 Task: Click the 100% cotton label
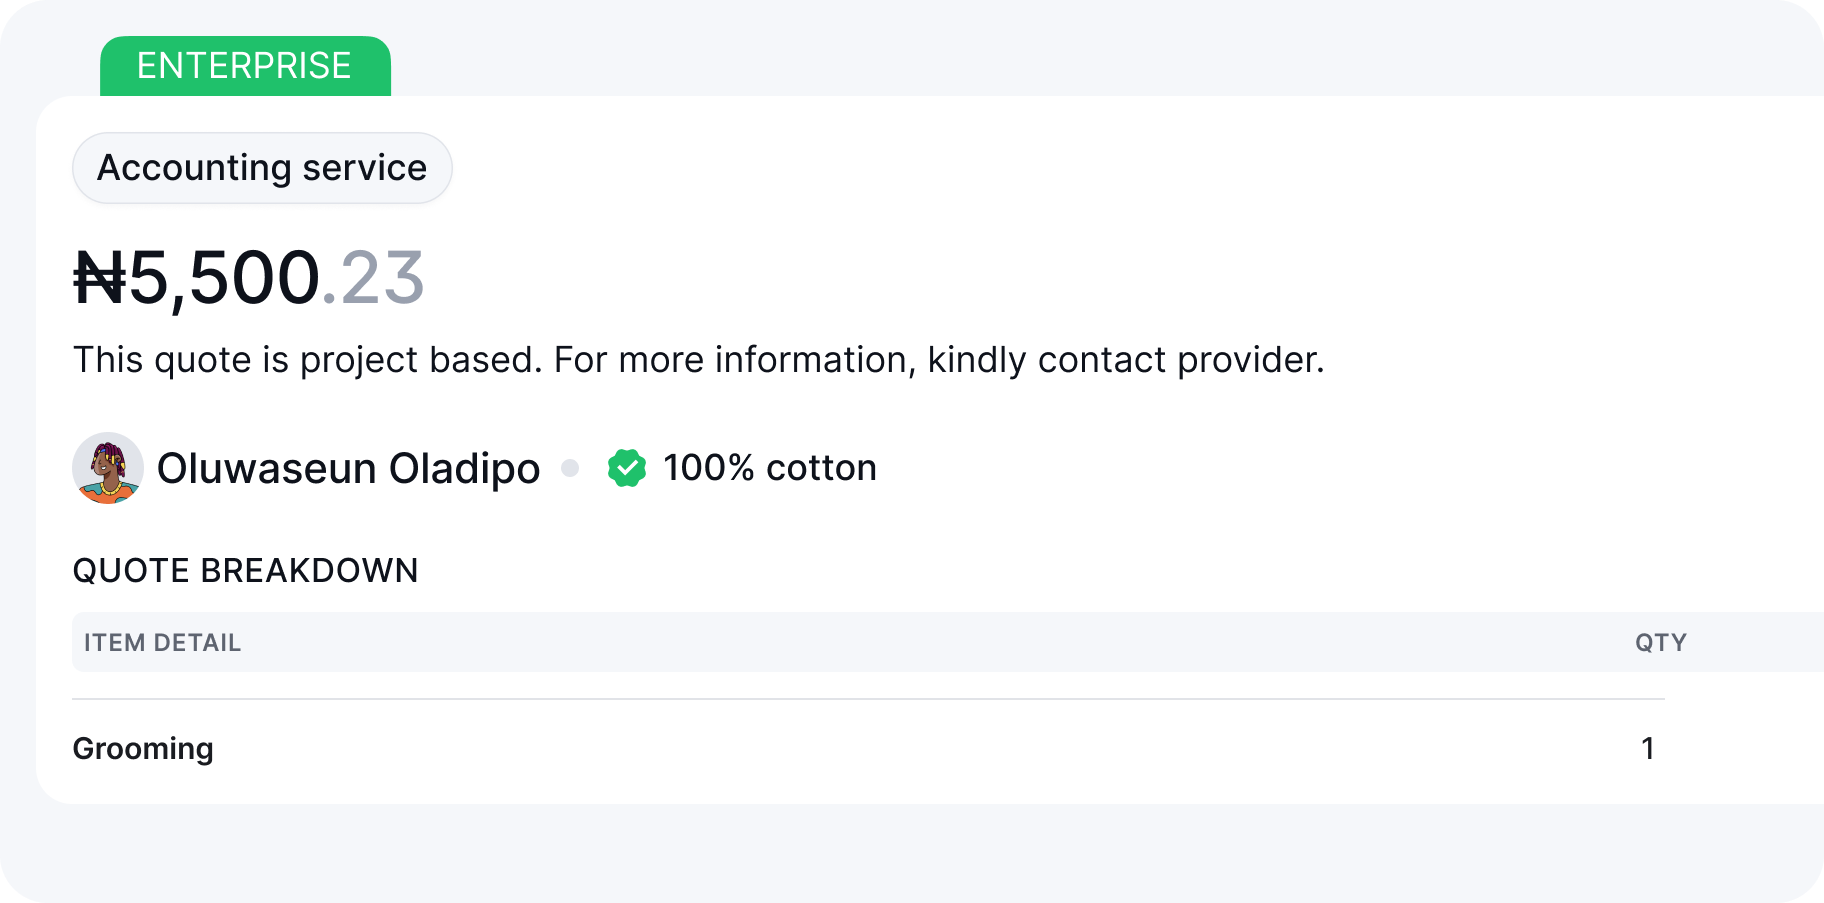[769, 468]
